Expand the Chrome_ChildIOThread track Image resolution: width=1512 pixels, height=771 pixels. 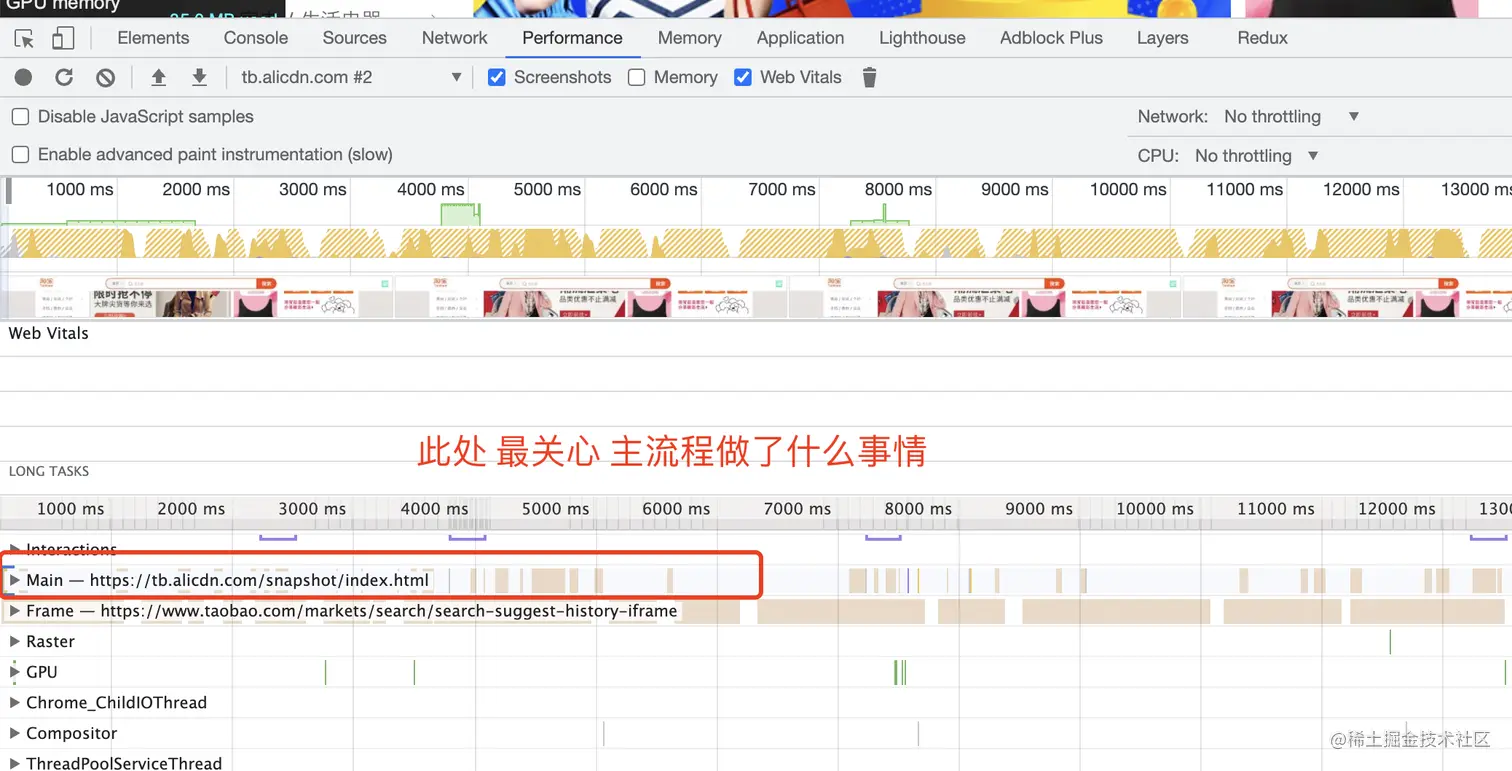tap(15, 702)
